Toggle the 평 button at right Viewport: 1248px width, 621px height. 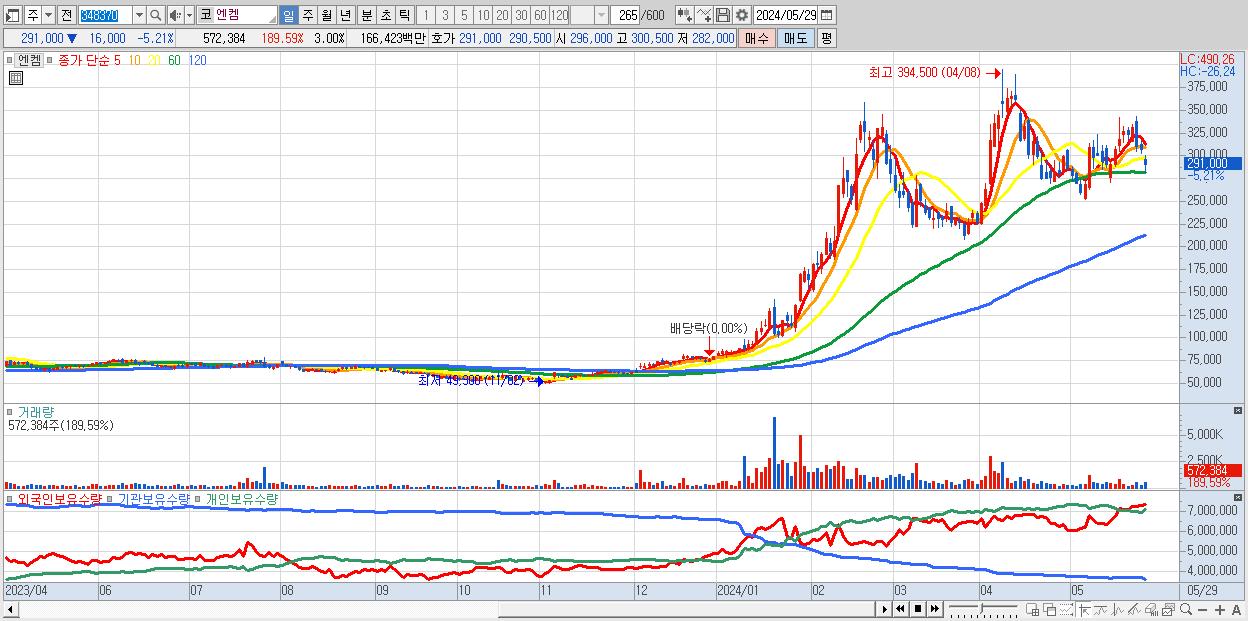tap(826, 38)
